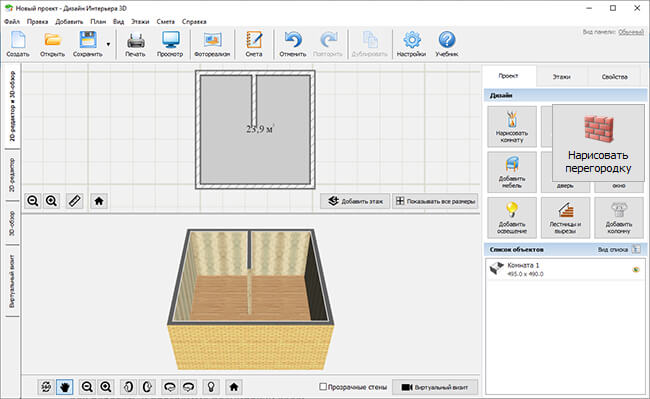Viewport: 650px width, 399px height.
Task: Open the Вид menu
Action: (119, 22)
